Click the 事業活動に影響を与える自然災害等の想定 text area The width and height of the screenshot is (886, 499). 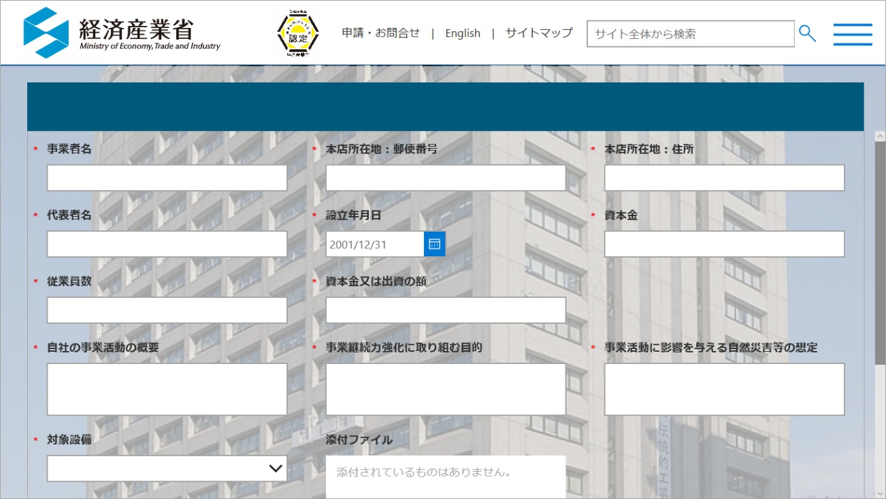point(724,389)
